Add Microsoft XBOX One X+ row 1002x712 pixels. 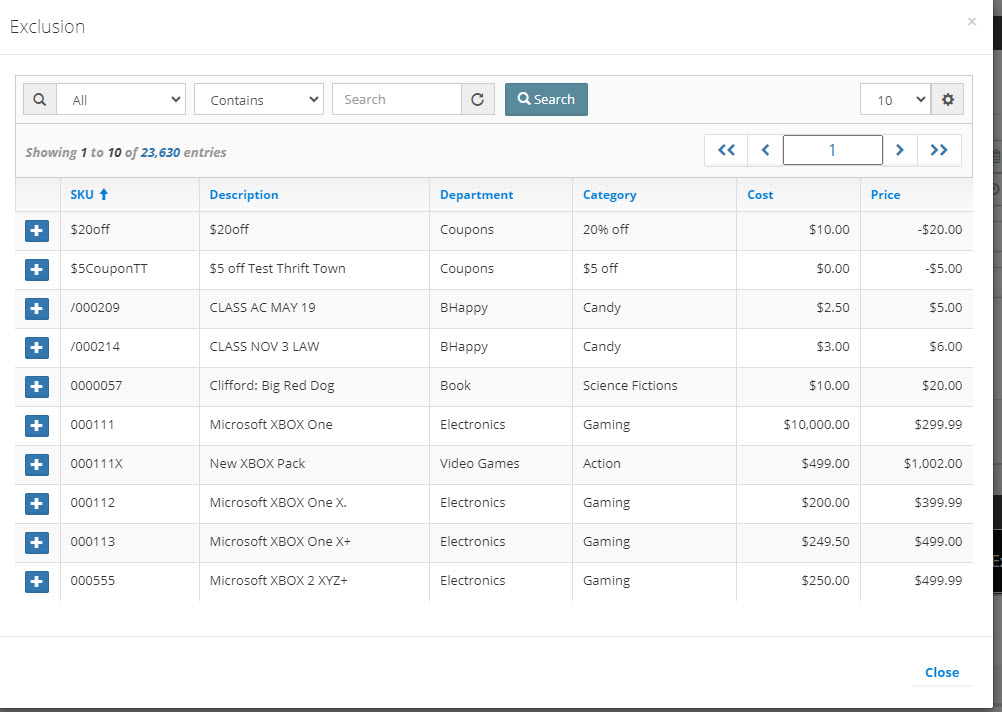pyautogui.click(x=37, y=543)
